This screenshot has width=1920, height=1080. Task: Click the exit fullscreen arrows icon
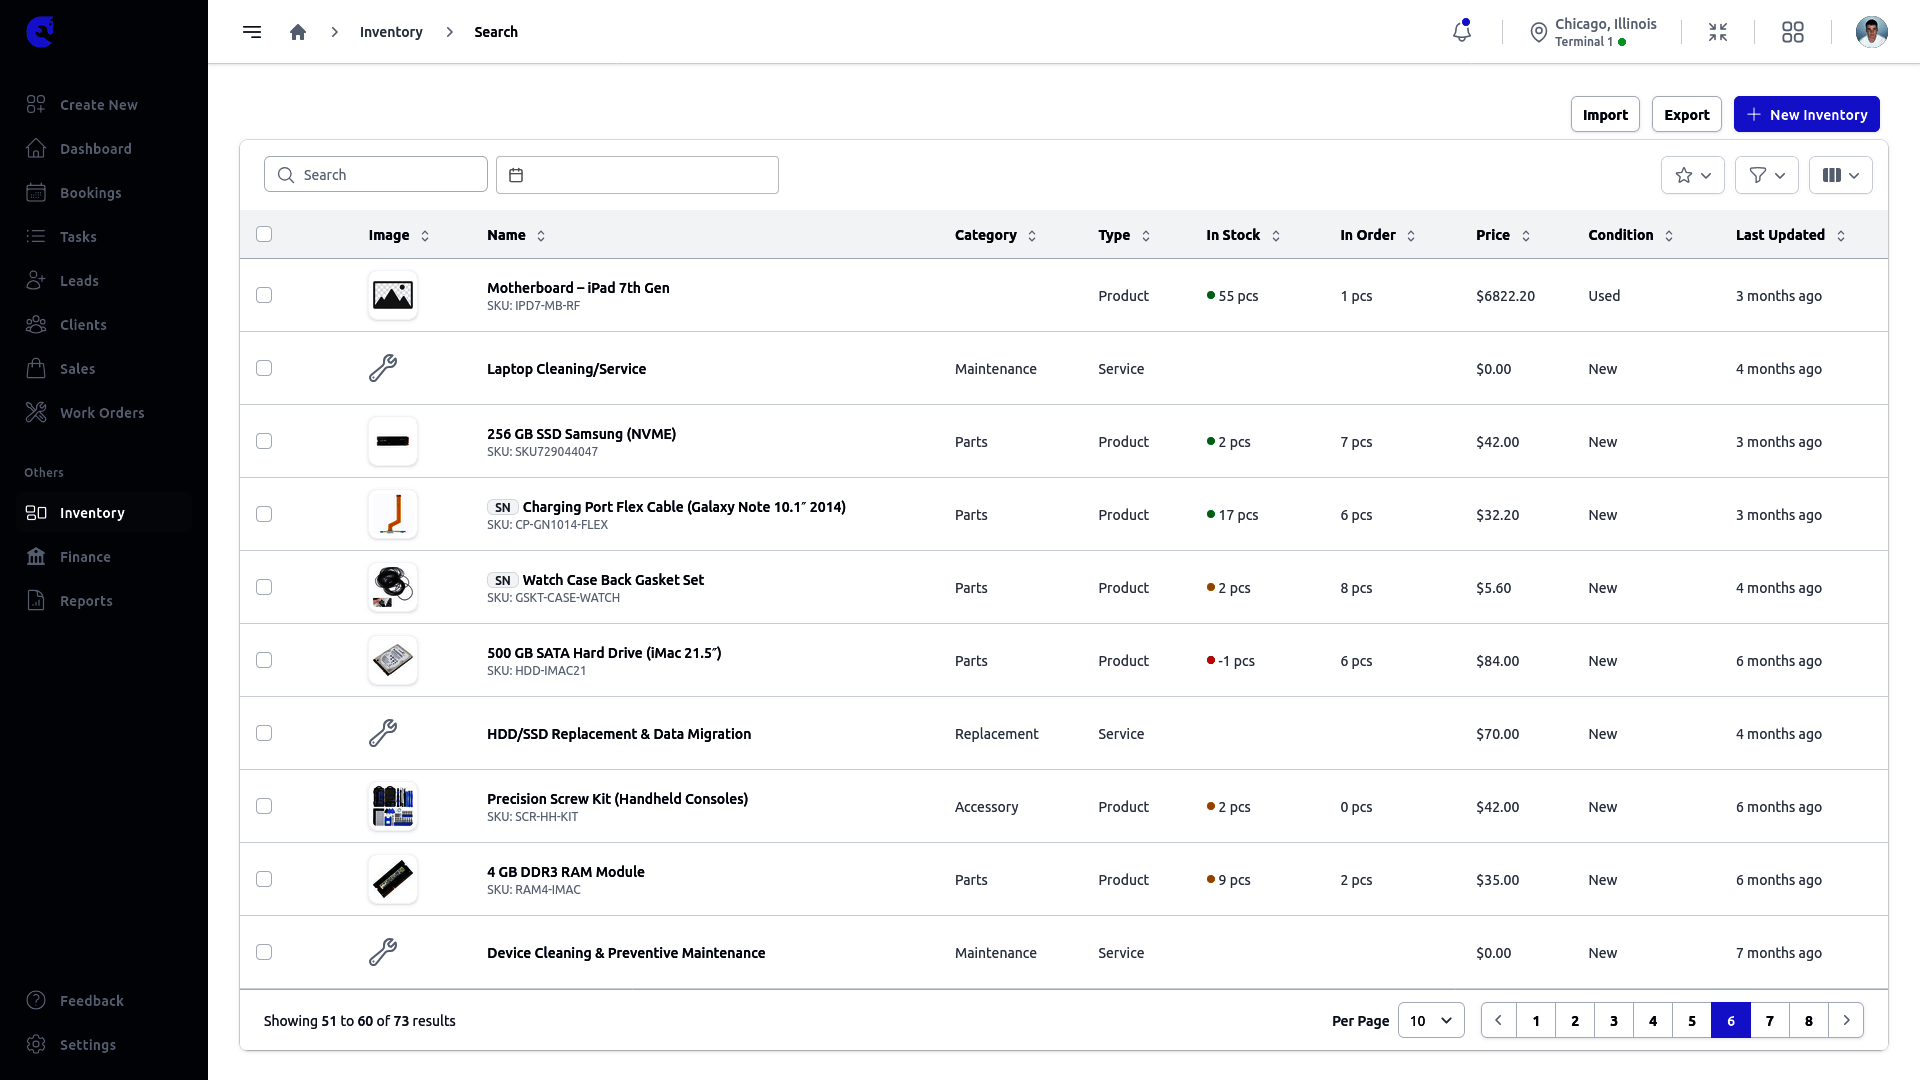click(1718, 32)
